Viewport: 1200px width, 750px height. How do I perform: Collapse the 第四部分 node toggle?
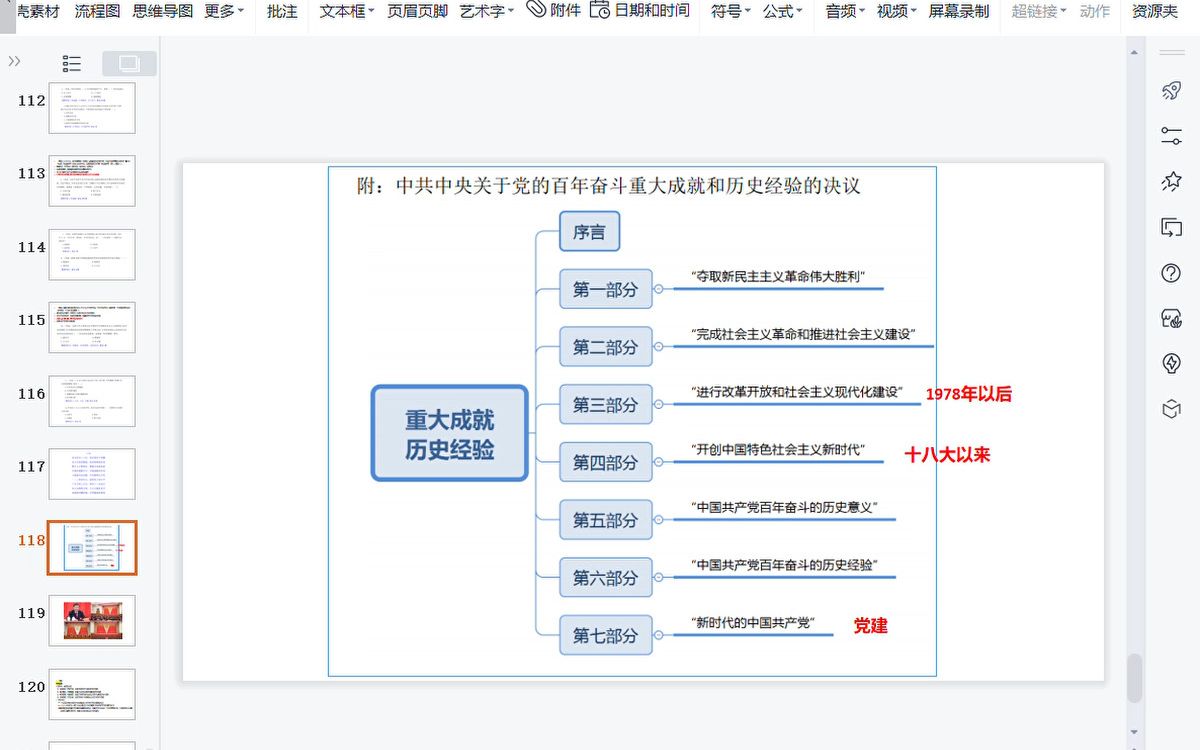point(659,462)
